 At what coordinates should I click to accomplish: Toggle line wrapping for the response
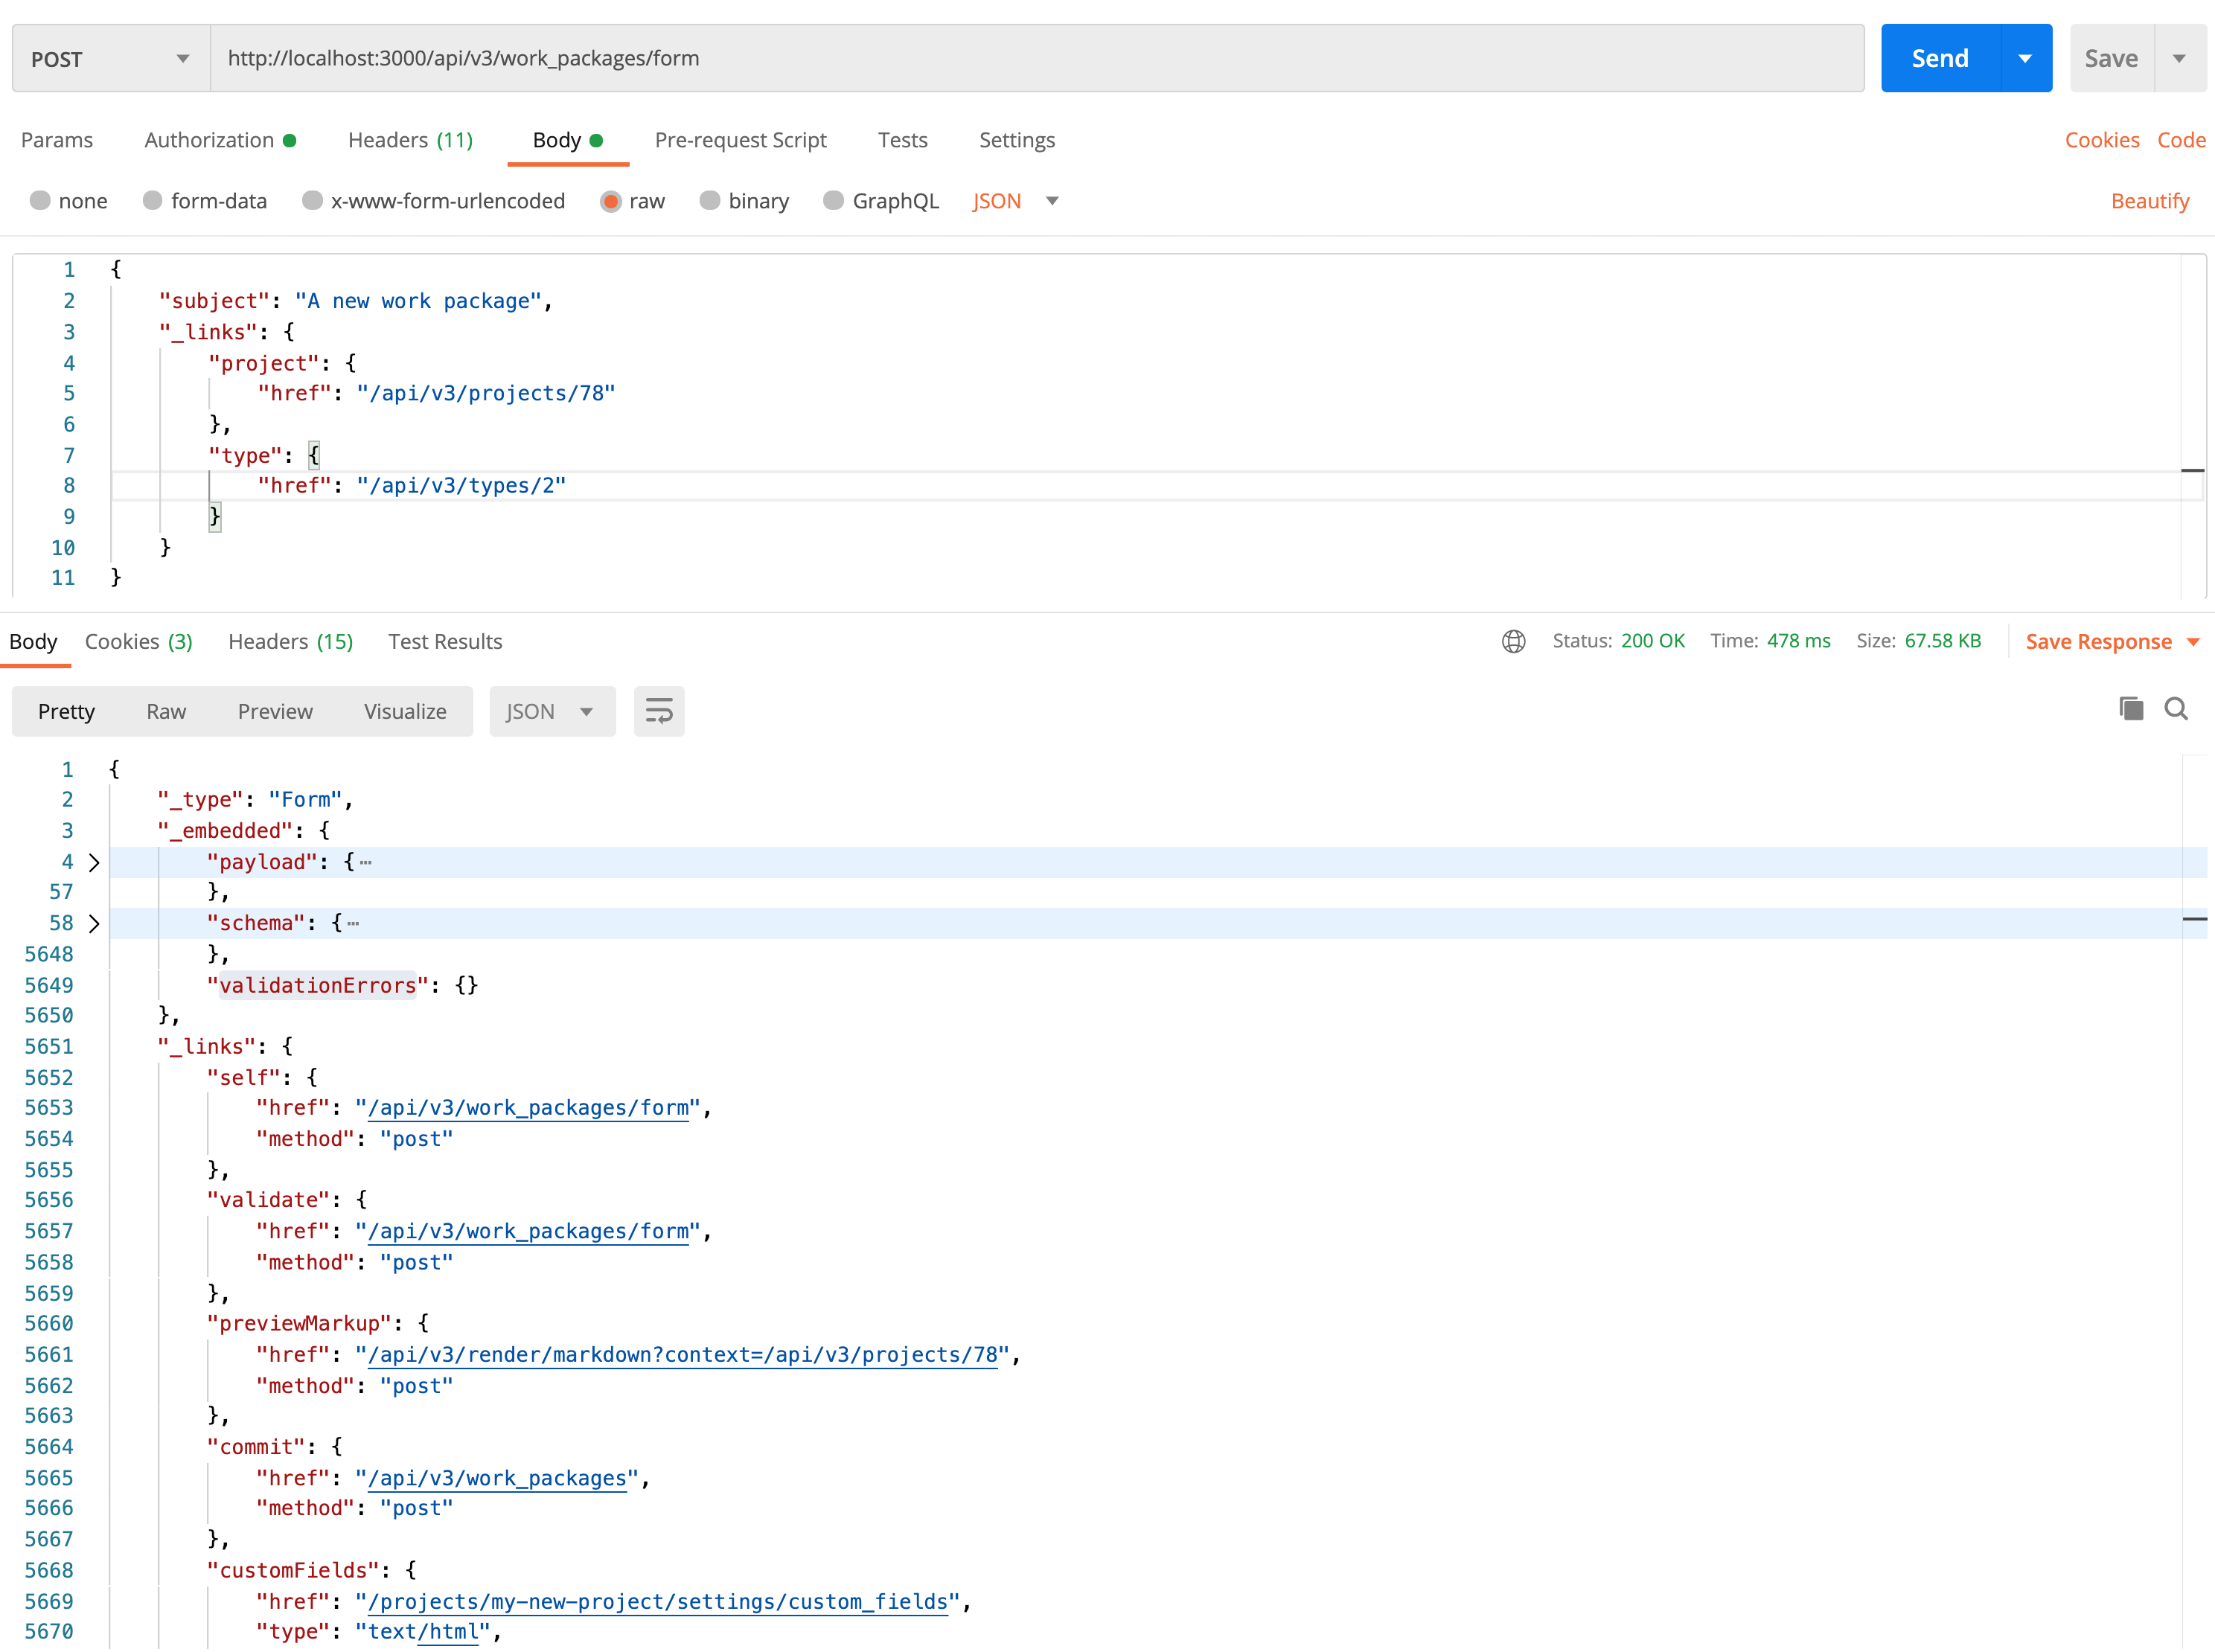click(658, 711)
